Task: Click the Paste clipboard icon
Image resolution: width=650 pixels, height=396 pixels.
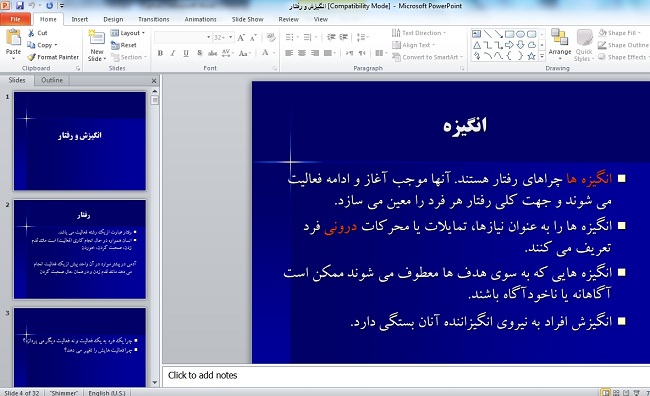Action: click(13, 37)
